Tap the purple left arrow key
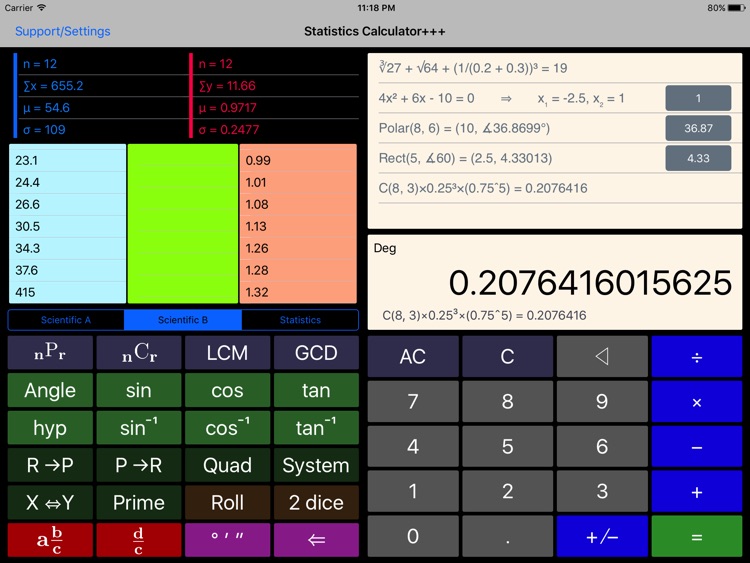750x563 pixels. coord(316,540)
